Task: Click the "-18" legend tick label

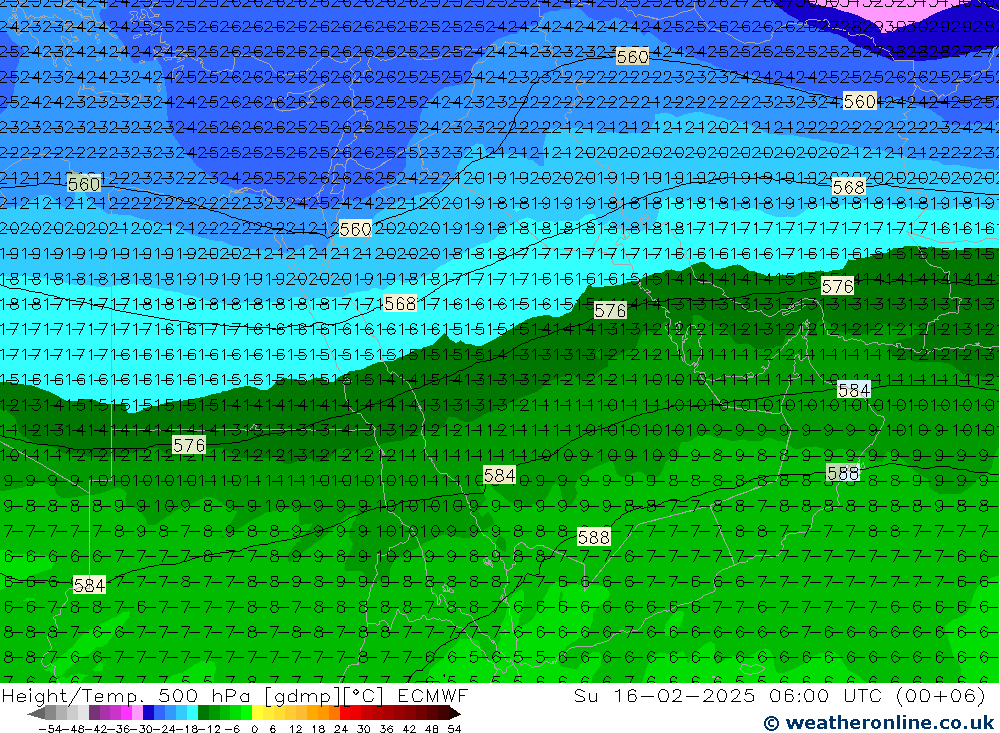Action: (188, 729)
